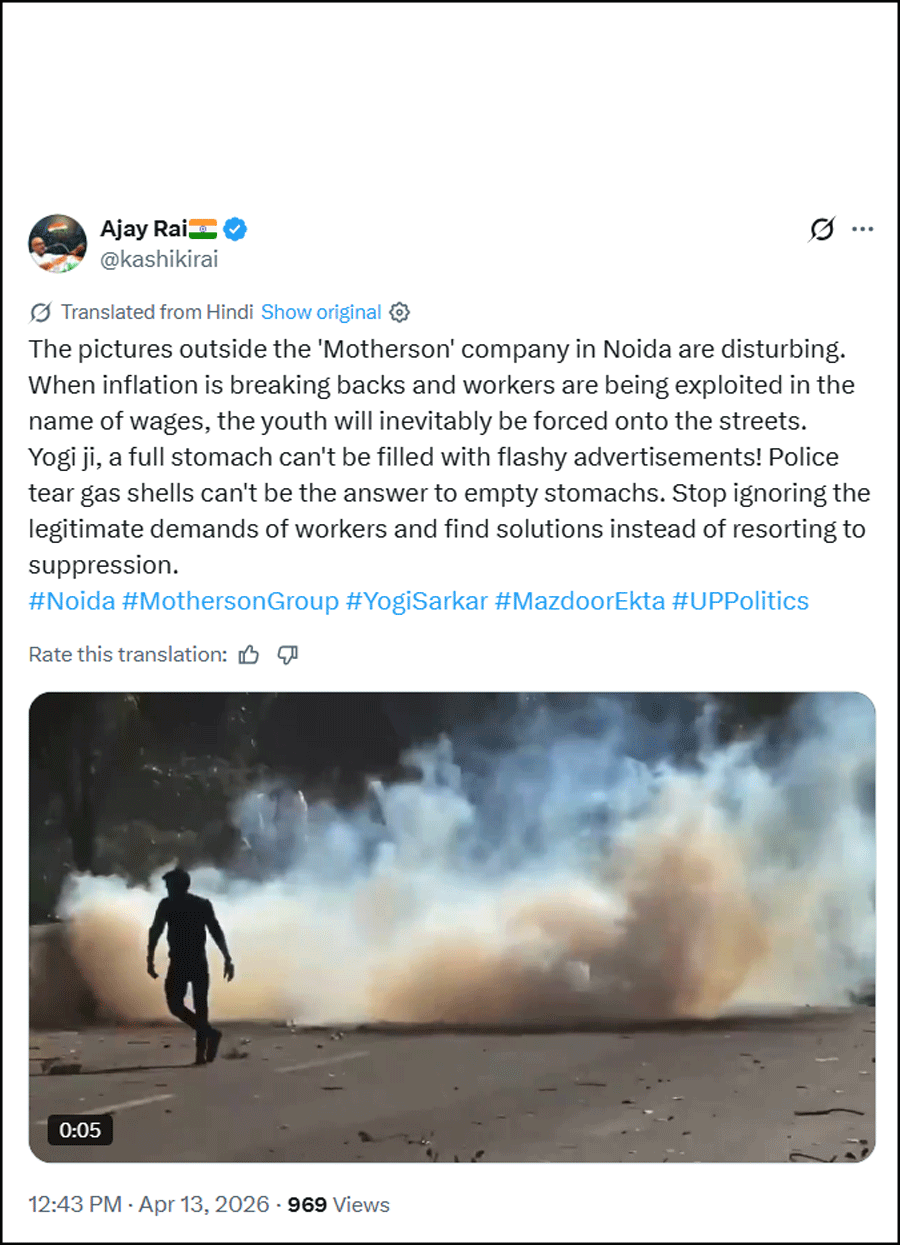Click the blue verified badge next to Ajay Rai

(235, 229)
